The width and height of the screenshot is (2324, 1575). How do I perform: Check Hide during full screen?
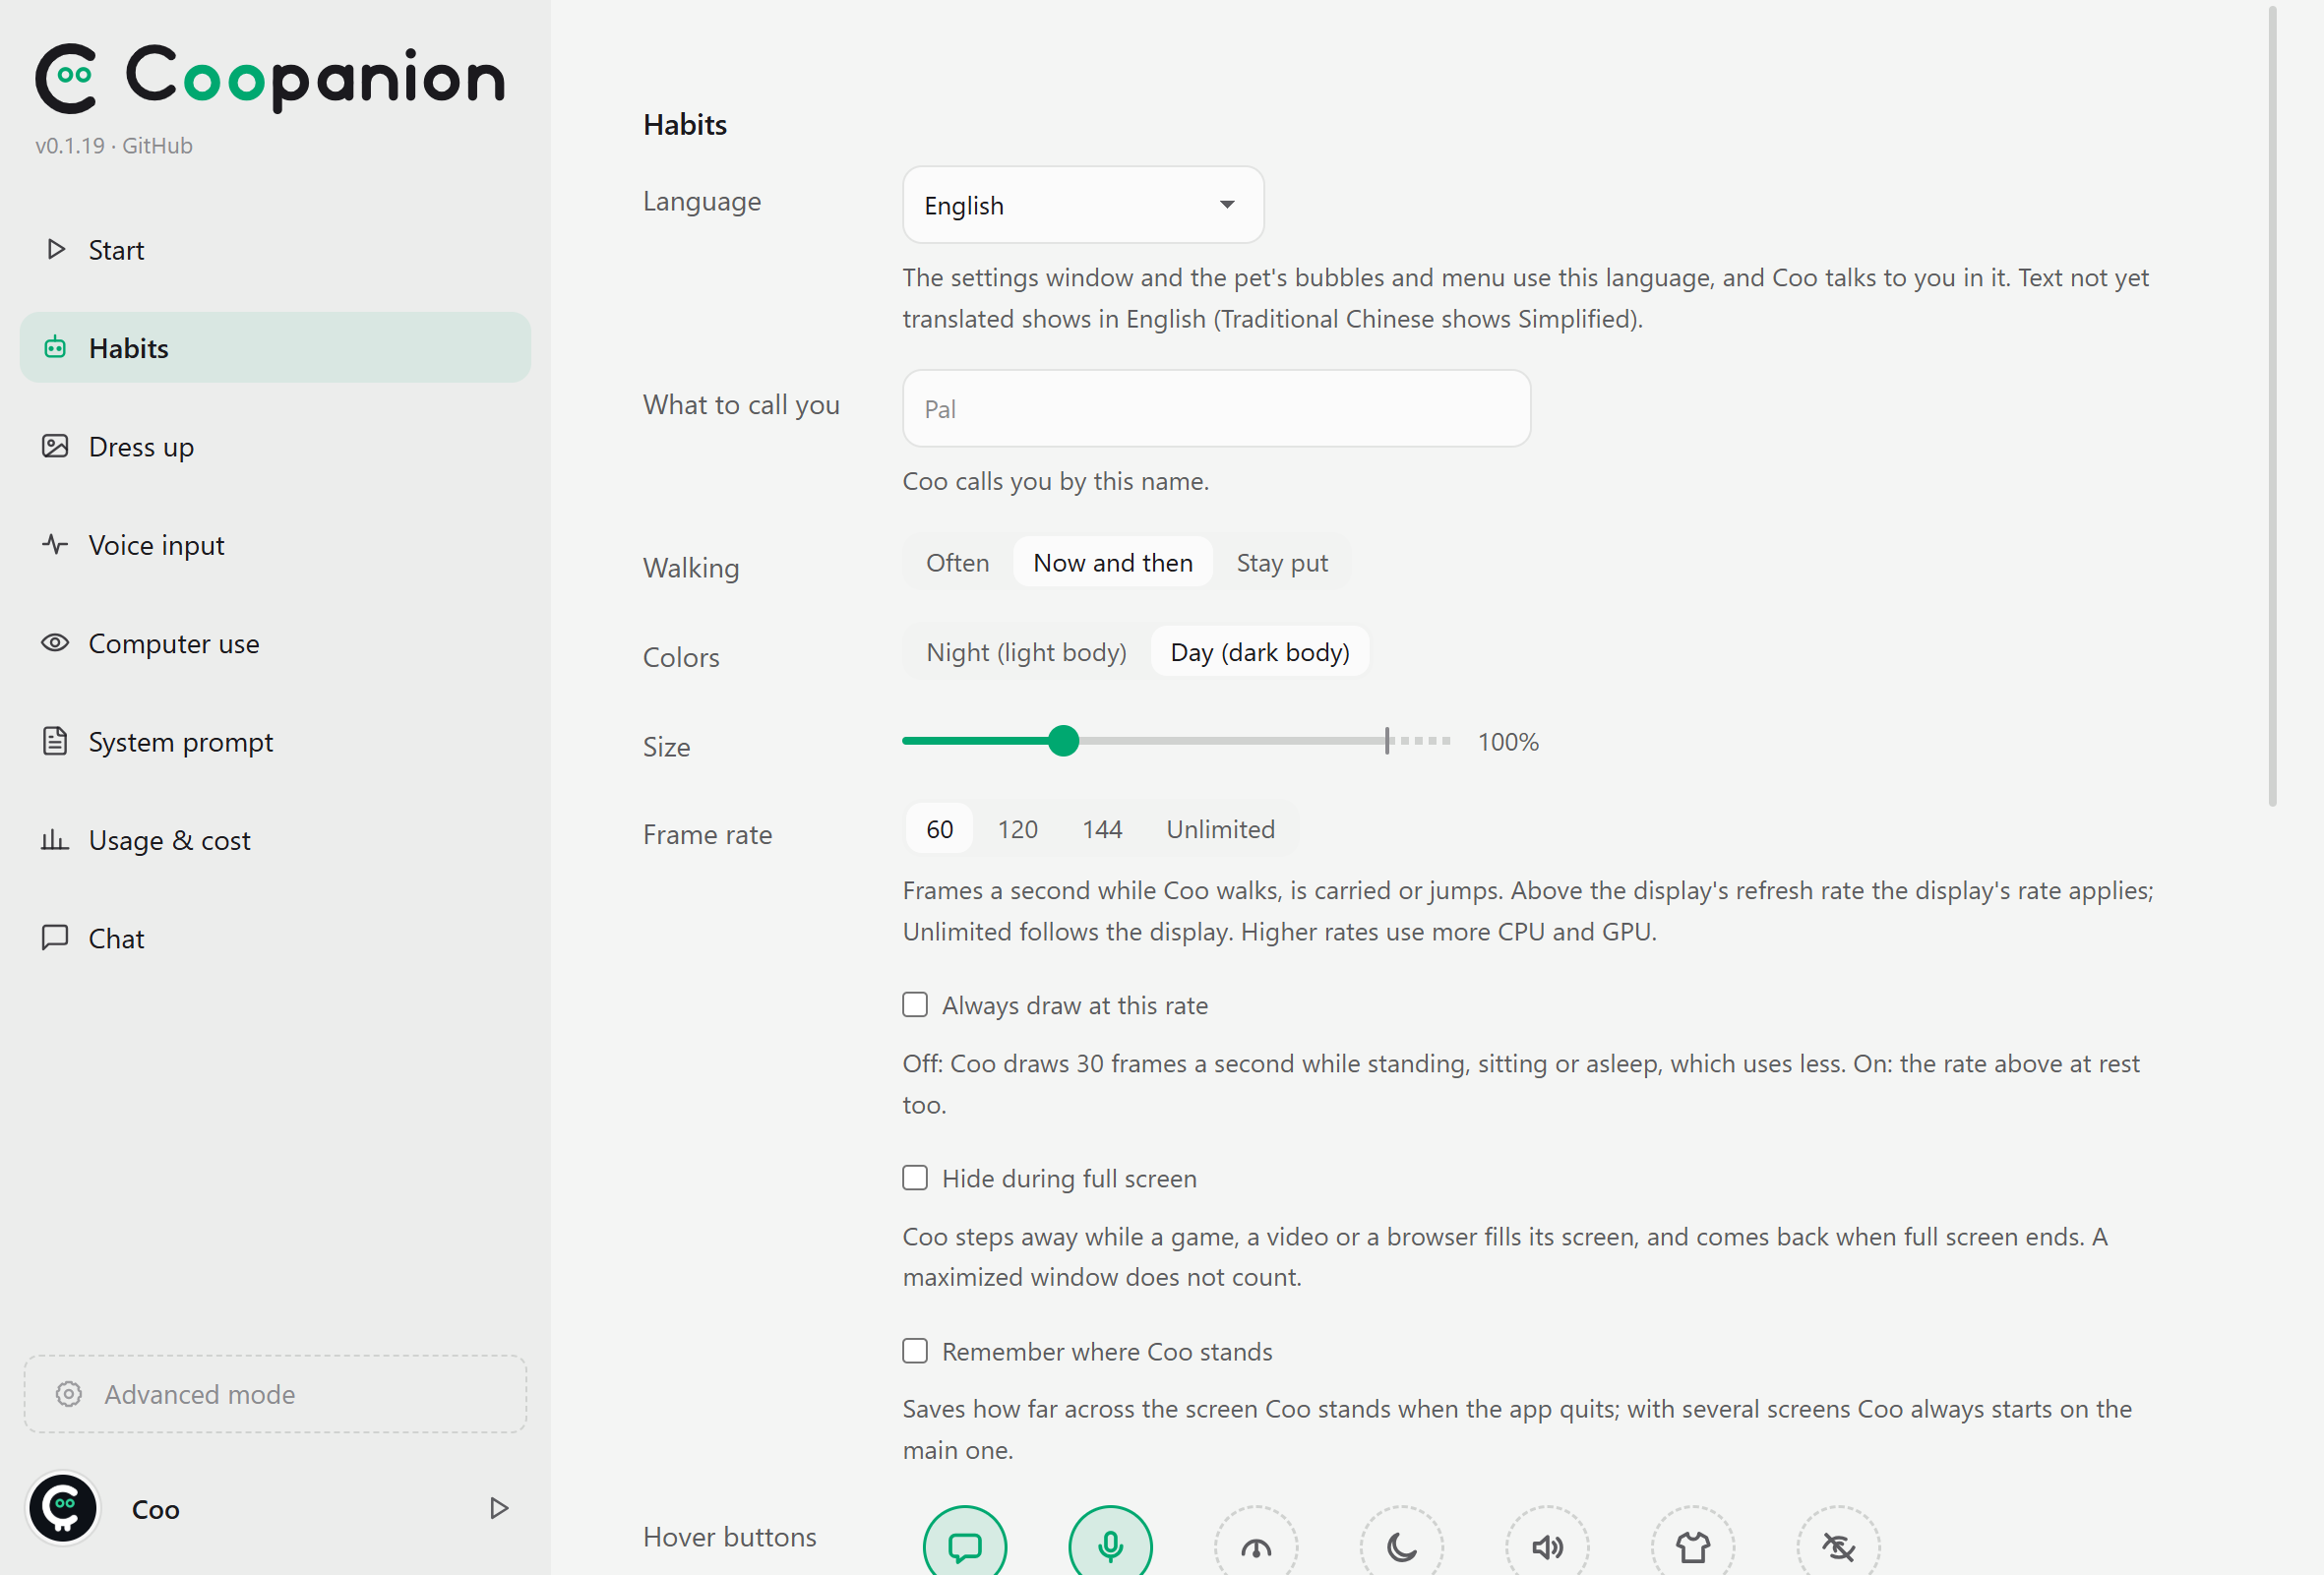tap(915, 1178)
